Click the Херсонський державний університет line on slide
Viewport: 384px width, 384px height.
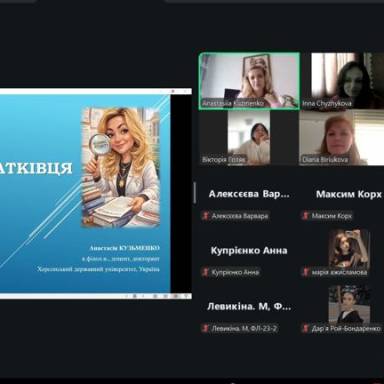tap(99, 269)
